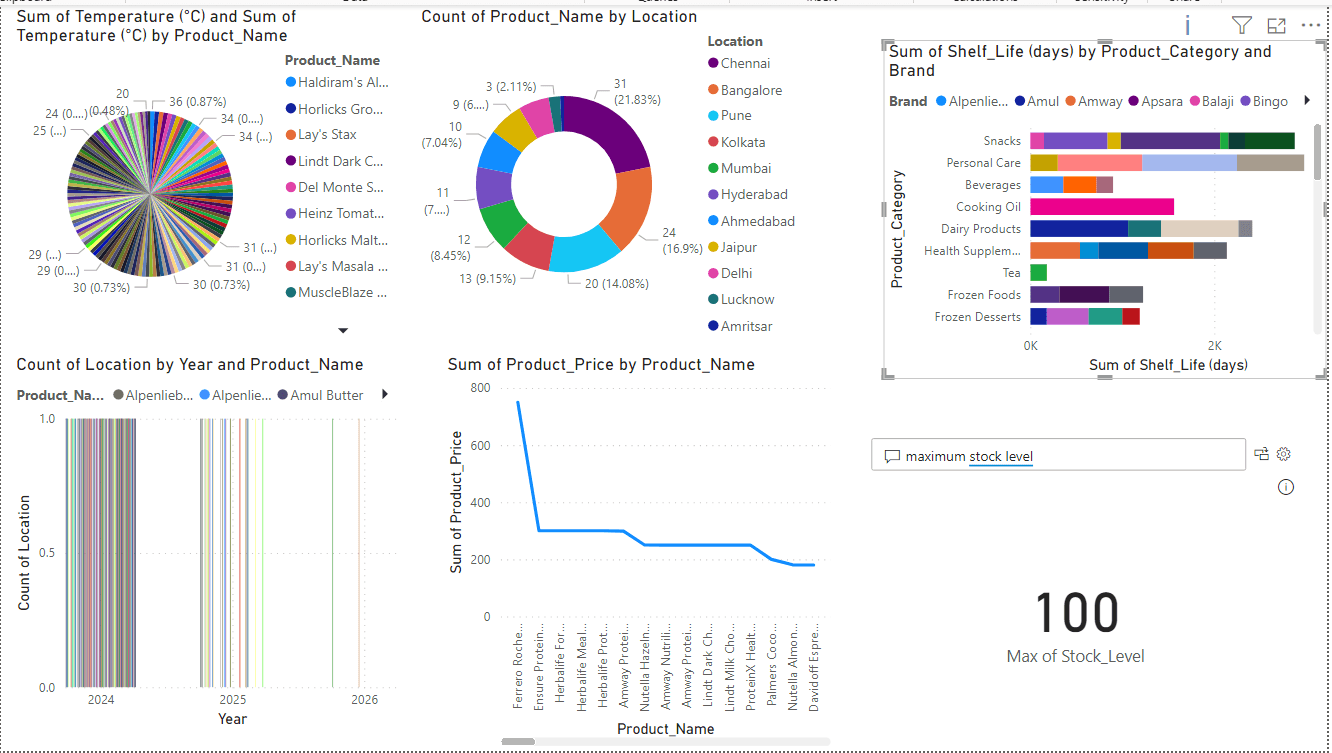
Task: Click 'Count of Location by Year and Product_Name' title
Action: pyautogui.click(x=190, y=364)
